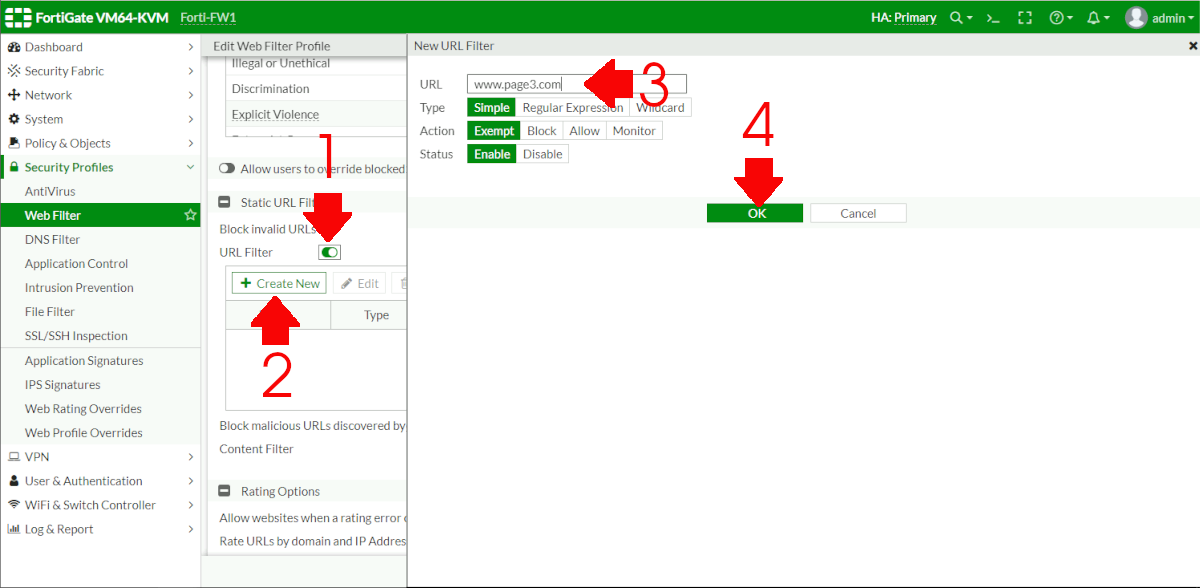Set action to Block
The width and height of the screenshot is (1200, 588).
[542, 131]
